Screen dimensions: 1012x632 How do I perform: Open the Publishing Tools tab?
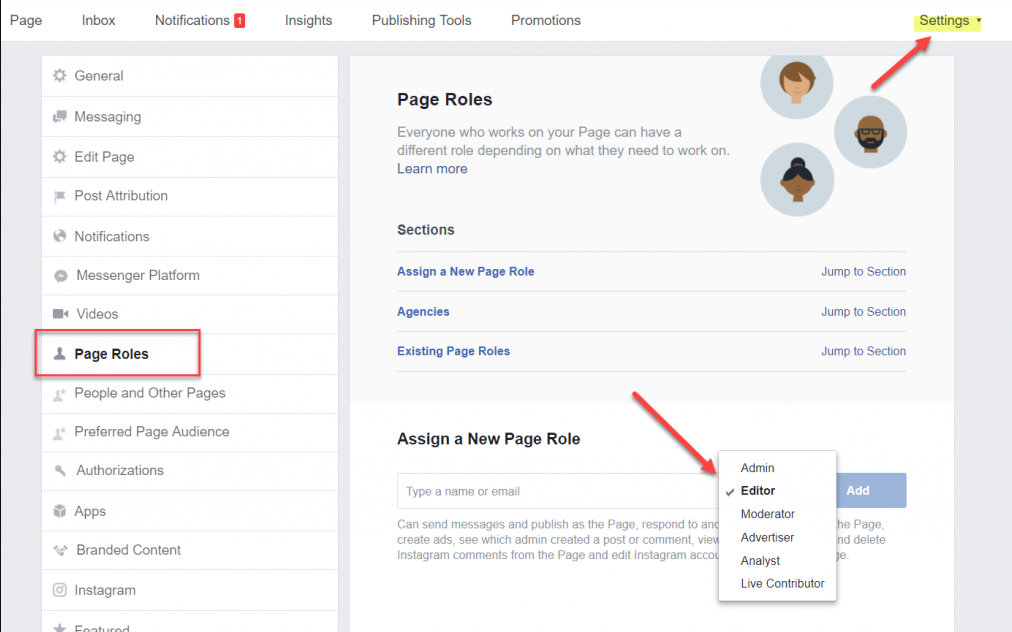pos(421,21)
